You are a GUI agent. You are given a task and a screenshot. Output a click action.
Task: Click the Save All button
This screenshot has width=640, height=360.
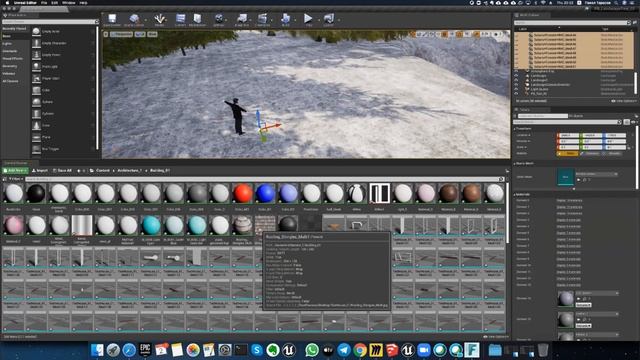point(62,170)
